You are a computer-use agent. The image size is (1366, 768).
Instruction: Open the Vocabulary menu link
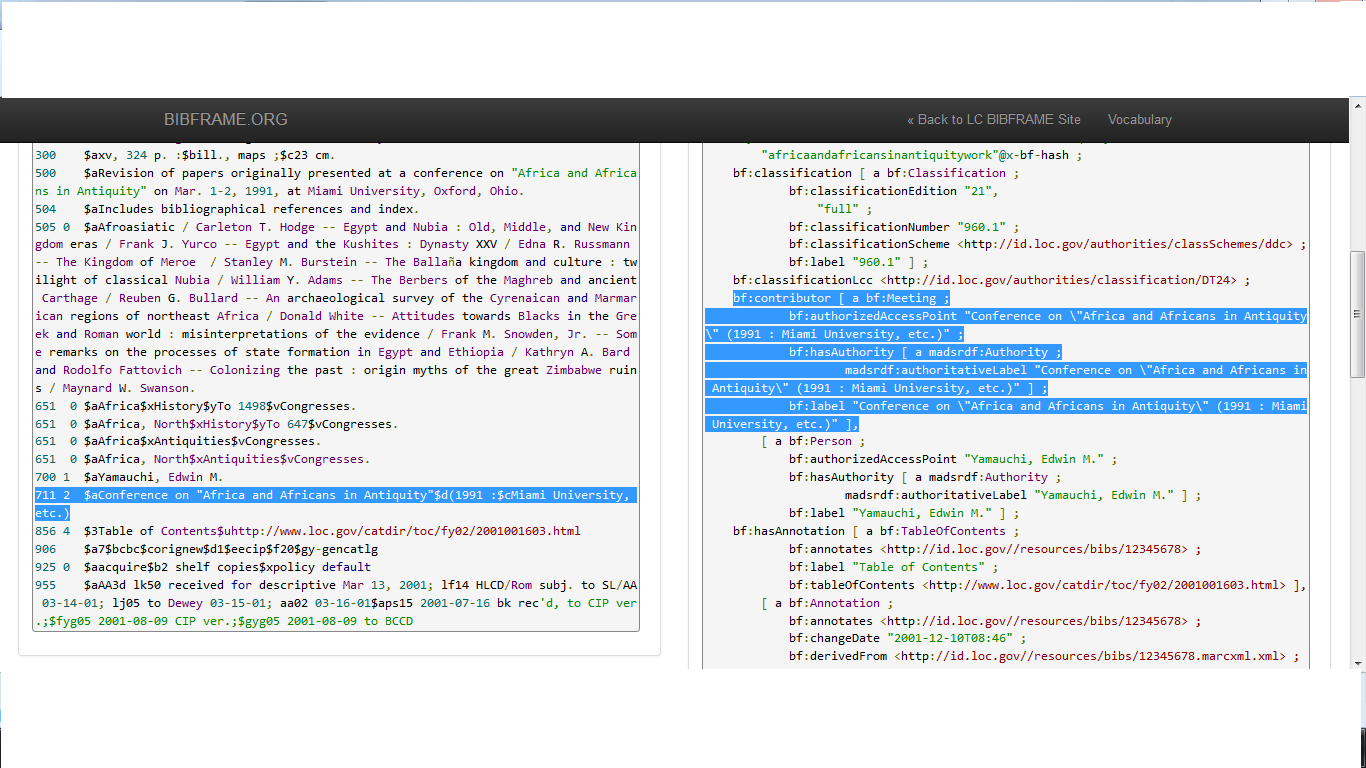(1139, 119)
